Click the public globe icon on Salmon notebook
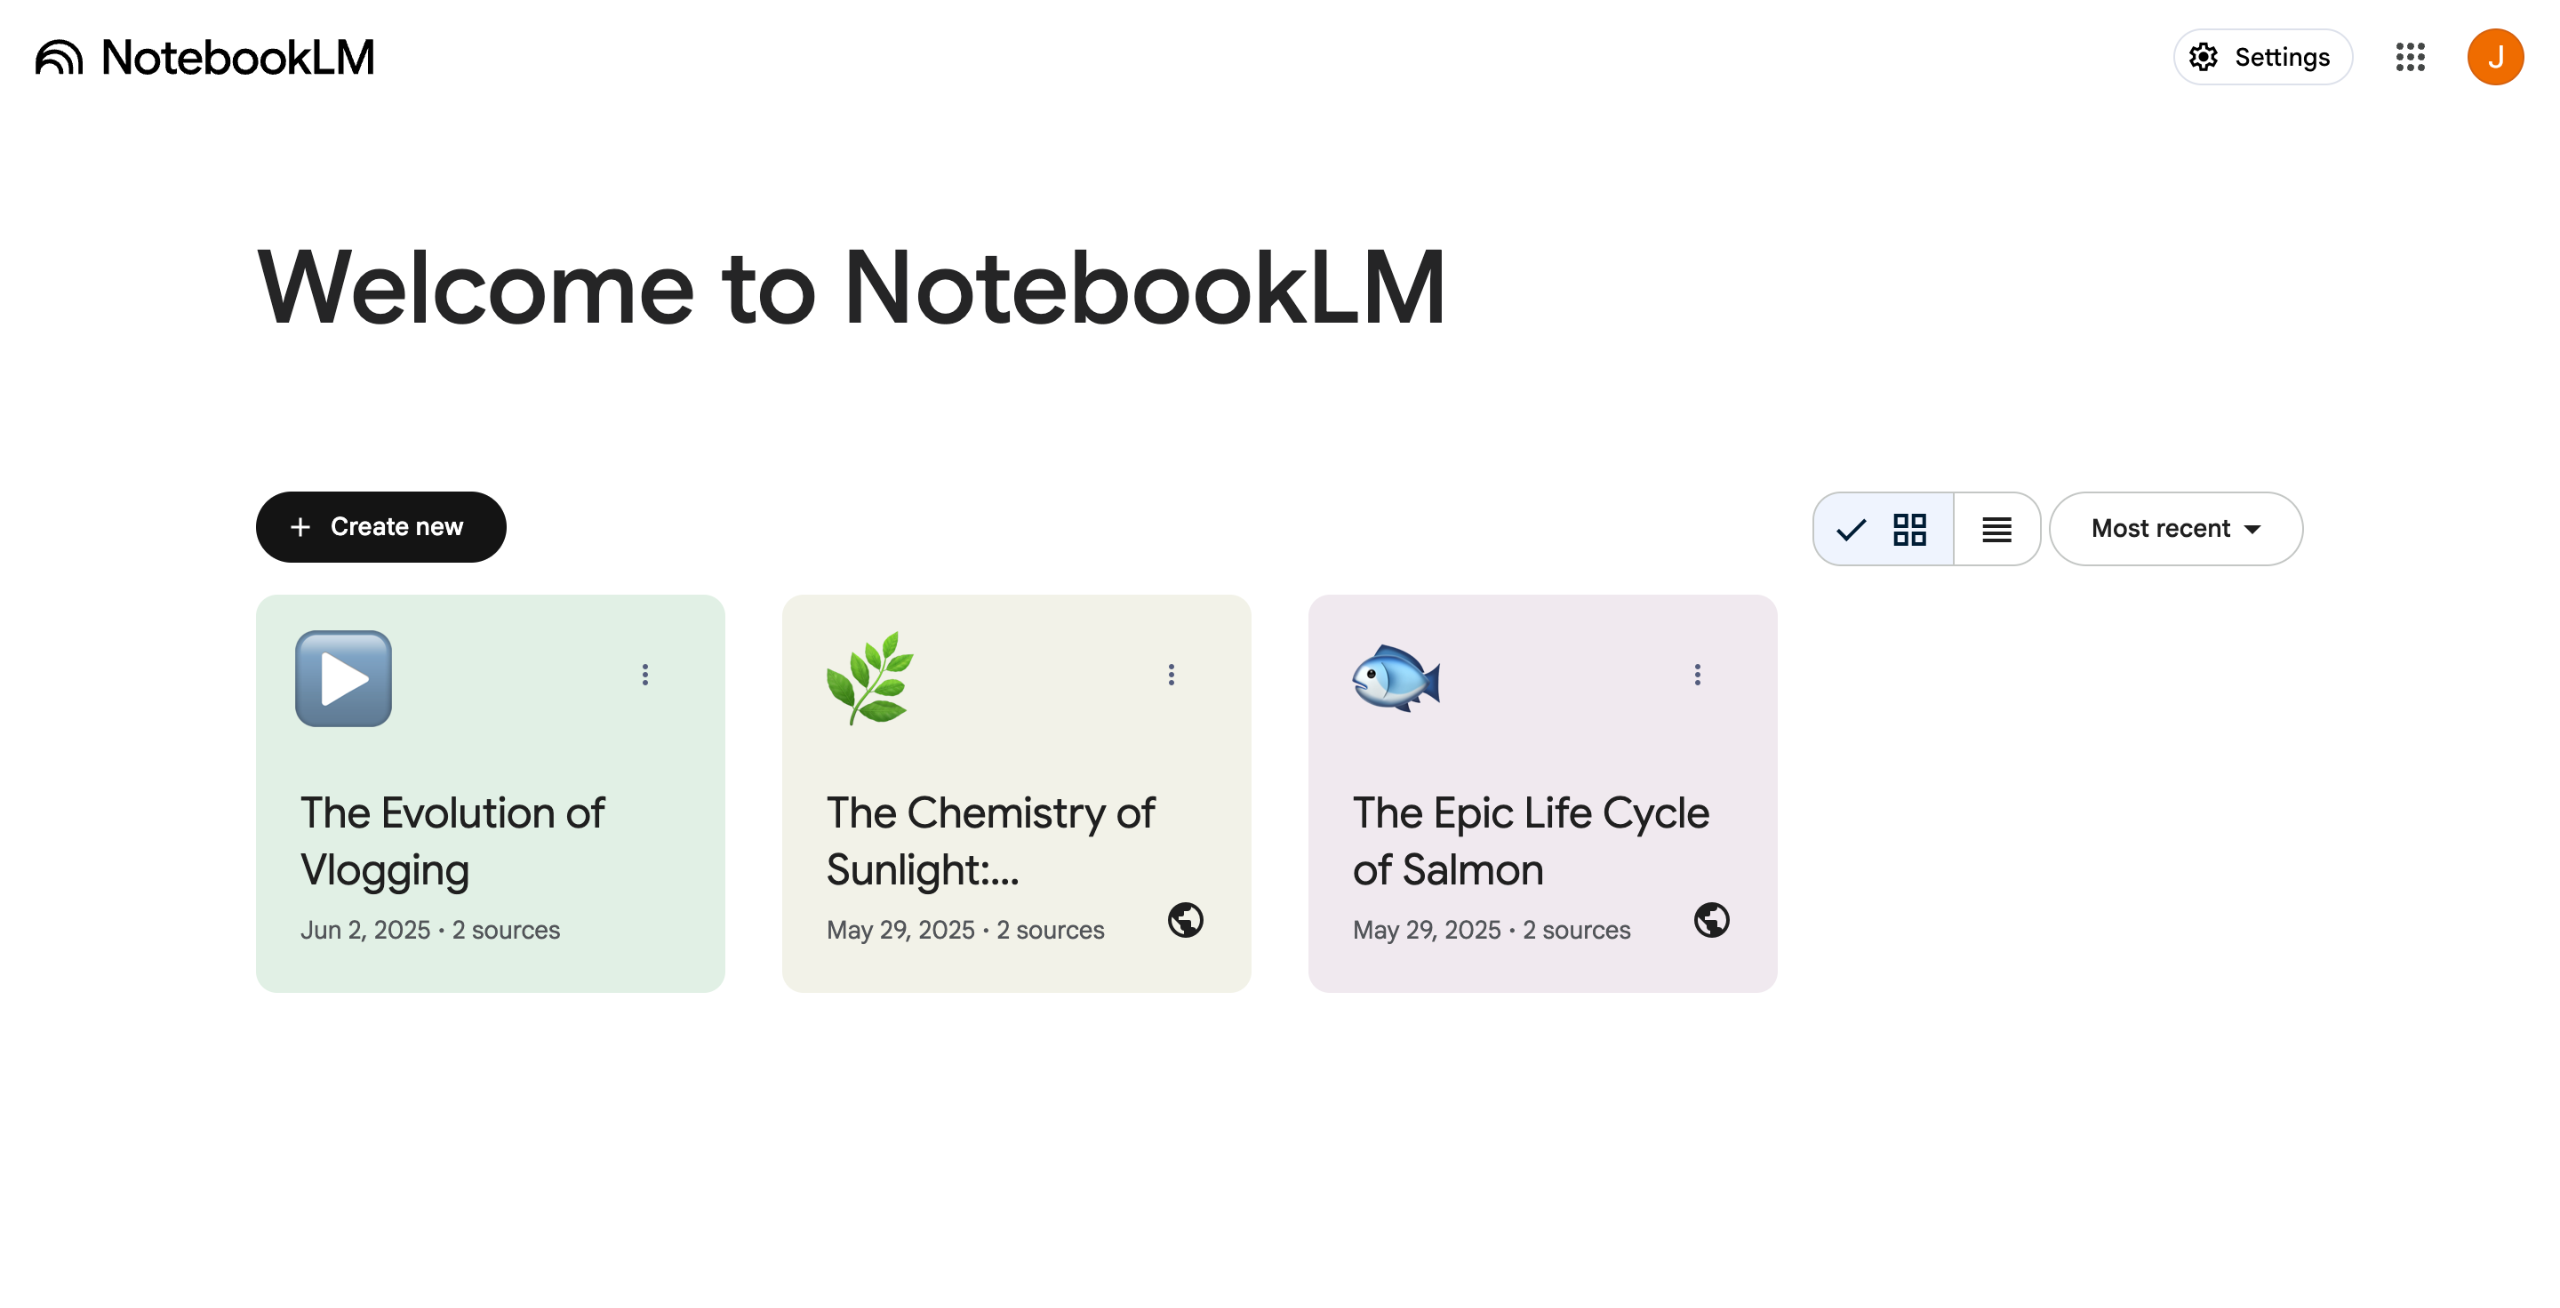Screen dimensions: 2560x1308 point(1711,919)
